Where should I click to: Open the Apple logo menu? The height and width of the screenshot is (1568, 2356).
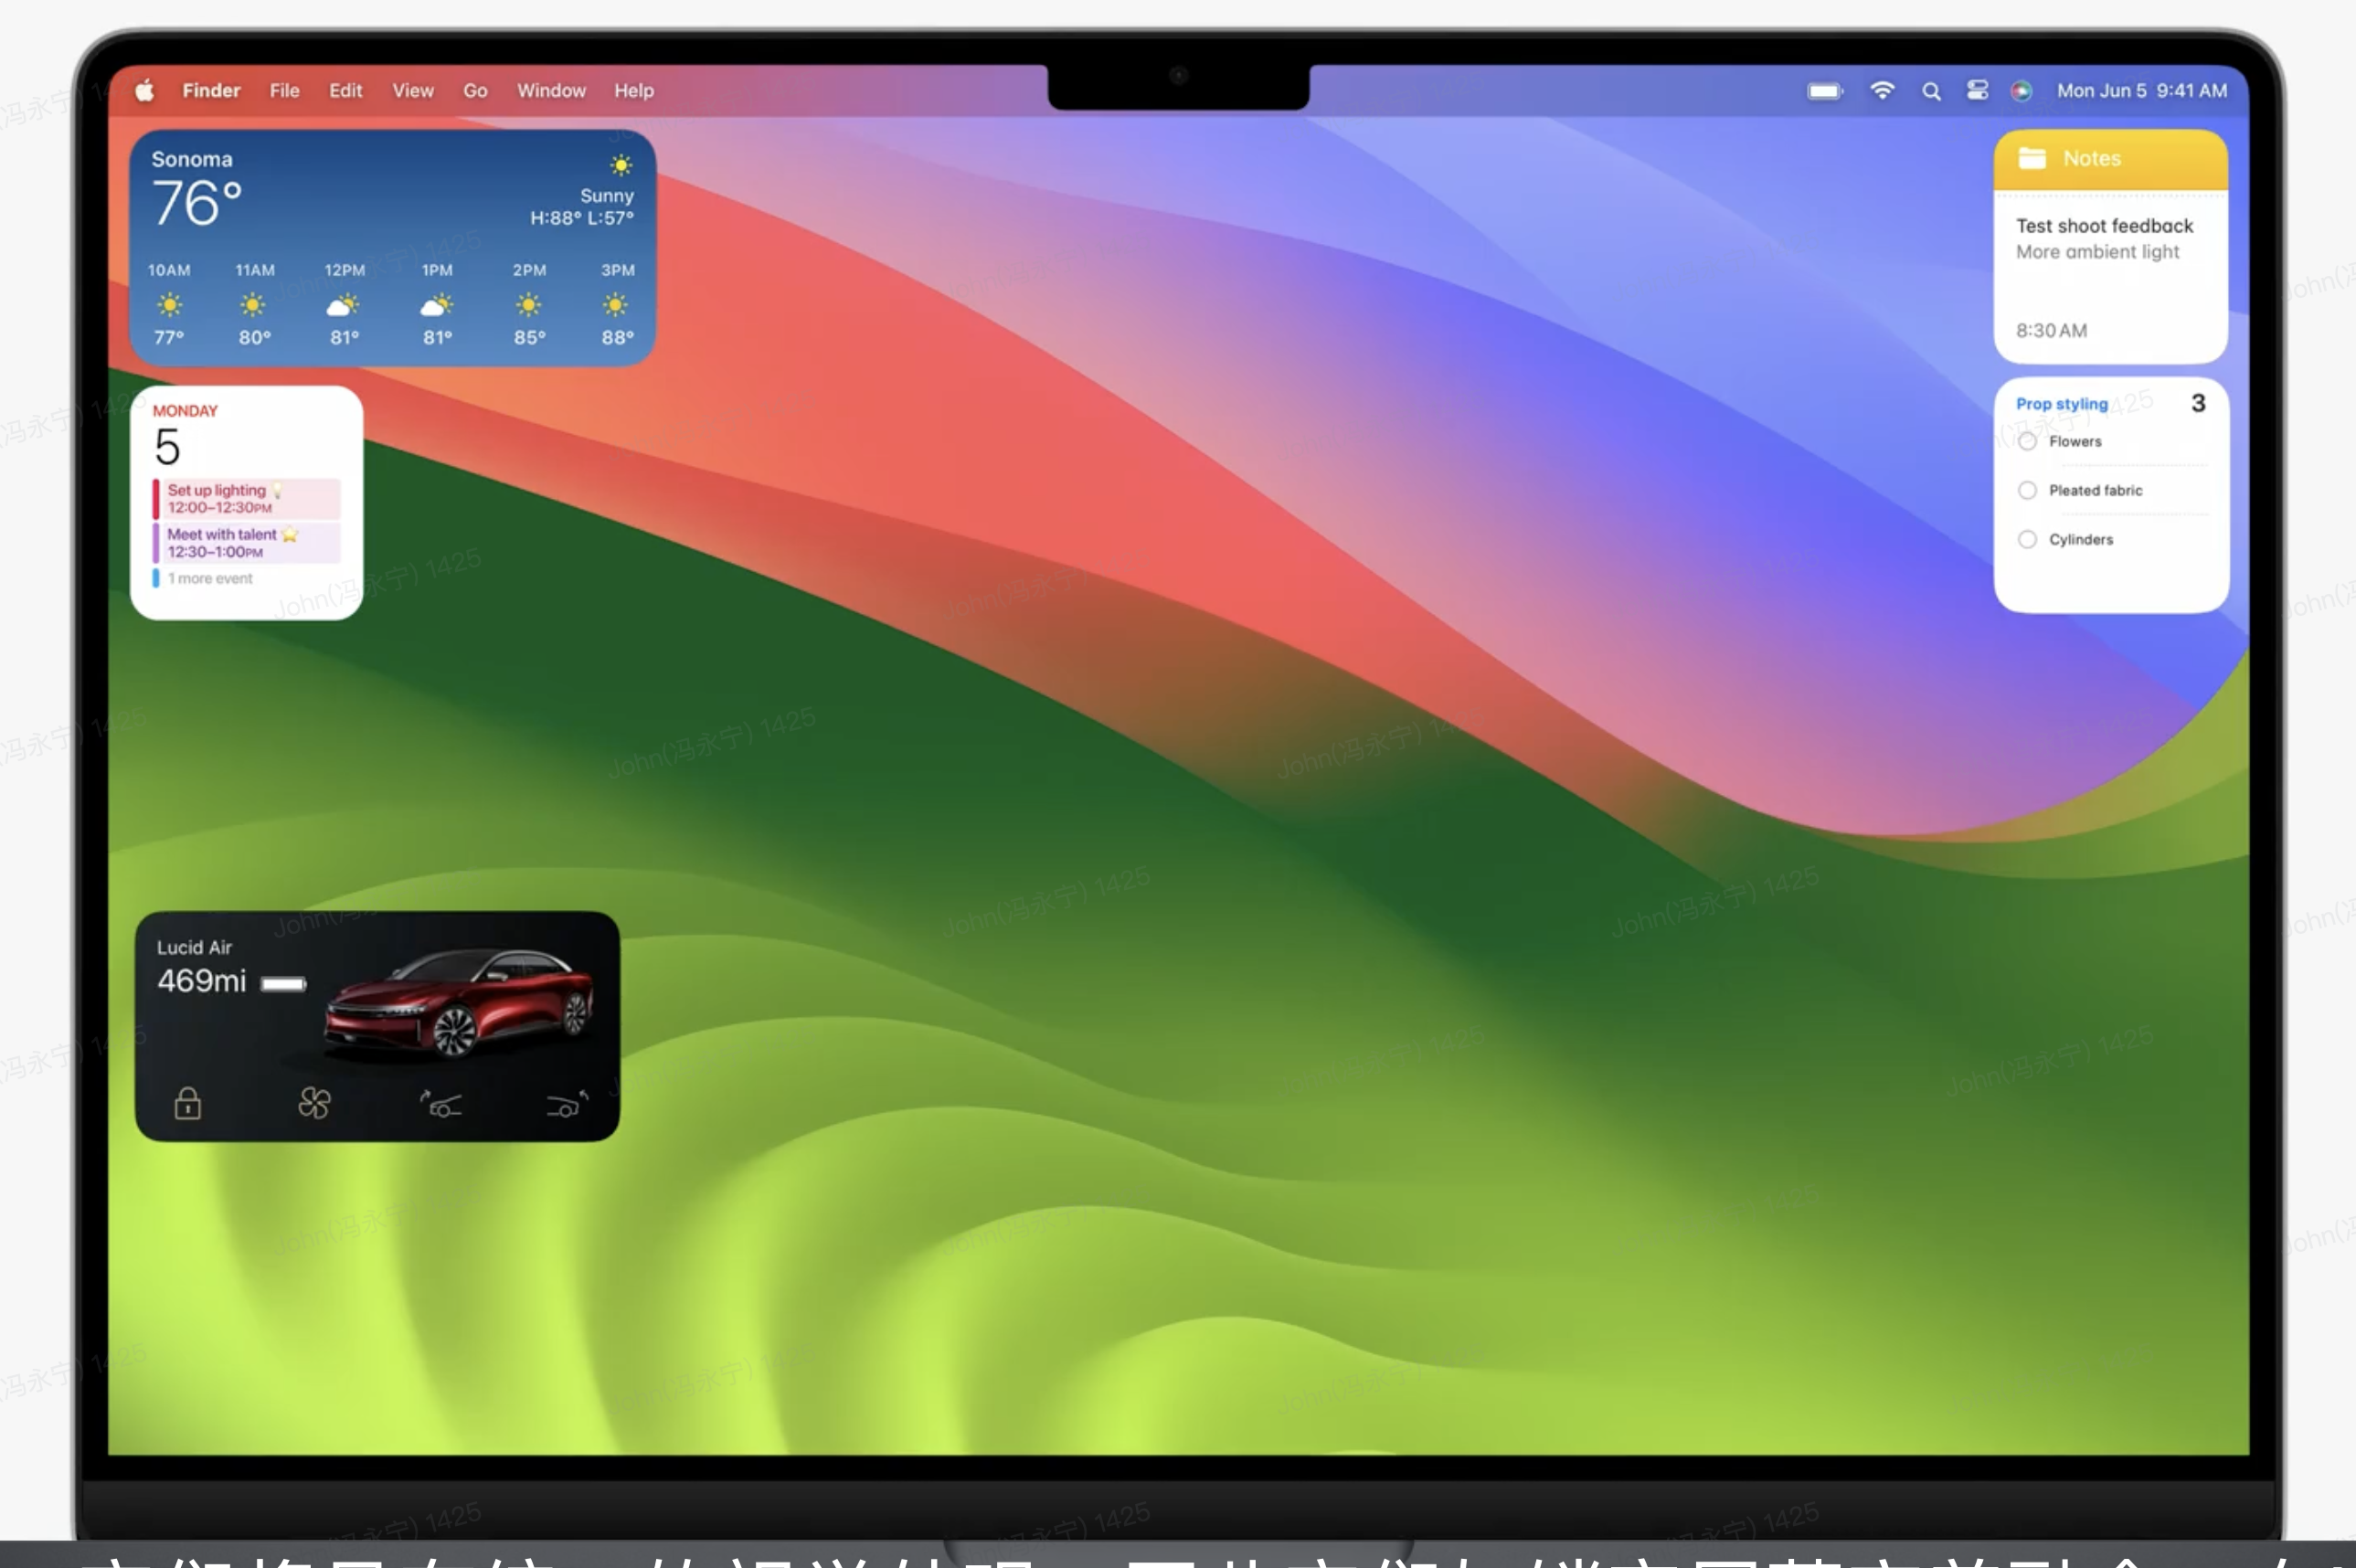[145, 91]
